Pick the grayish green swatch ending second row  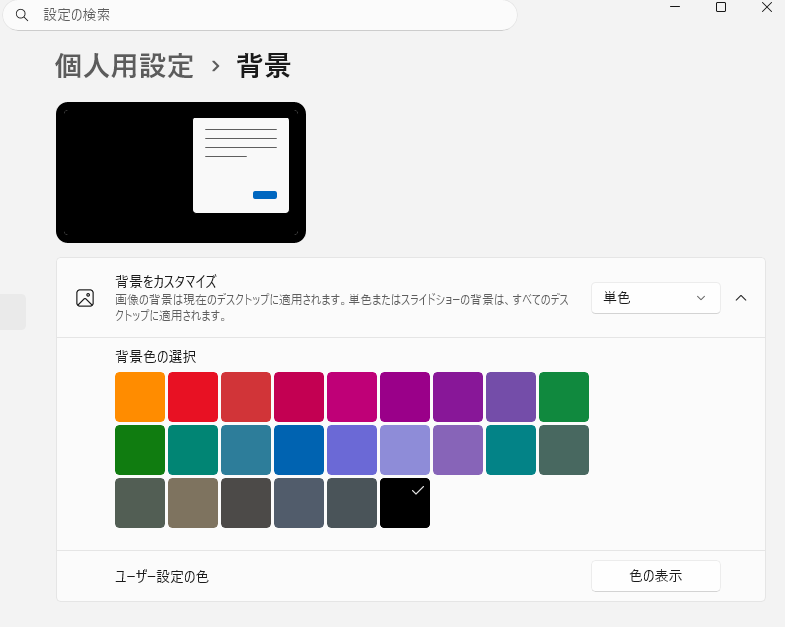point(564,450)
